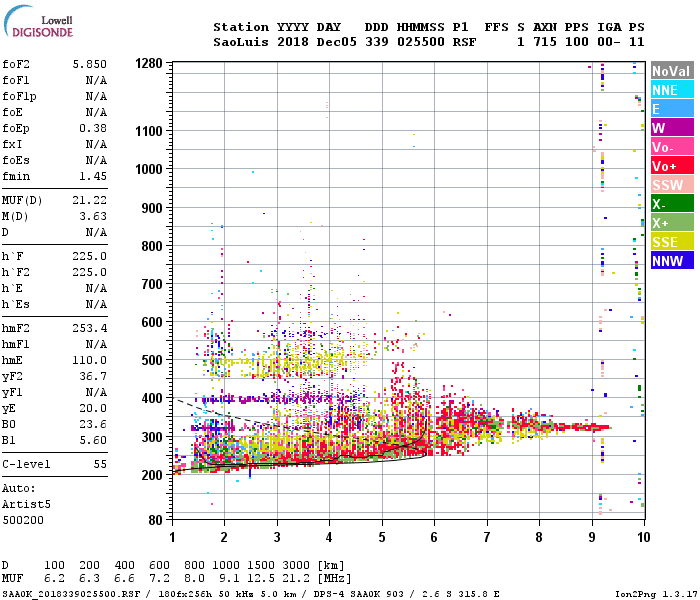Click the MUF value 6.2 for 100 km
This screenshot has width=700, height=600.
pyautogui.click(x=54, y=579)
